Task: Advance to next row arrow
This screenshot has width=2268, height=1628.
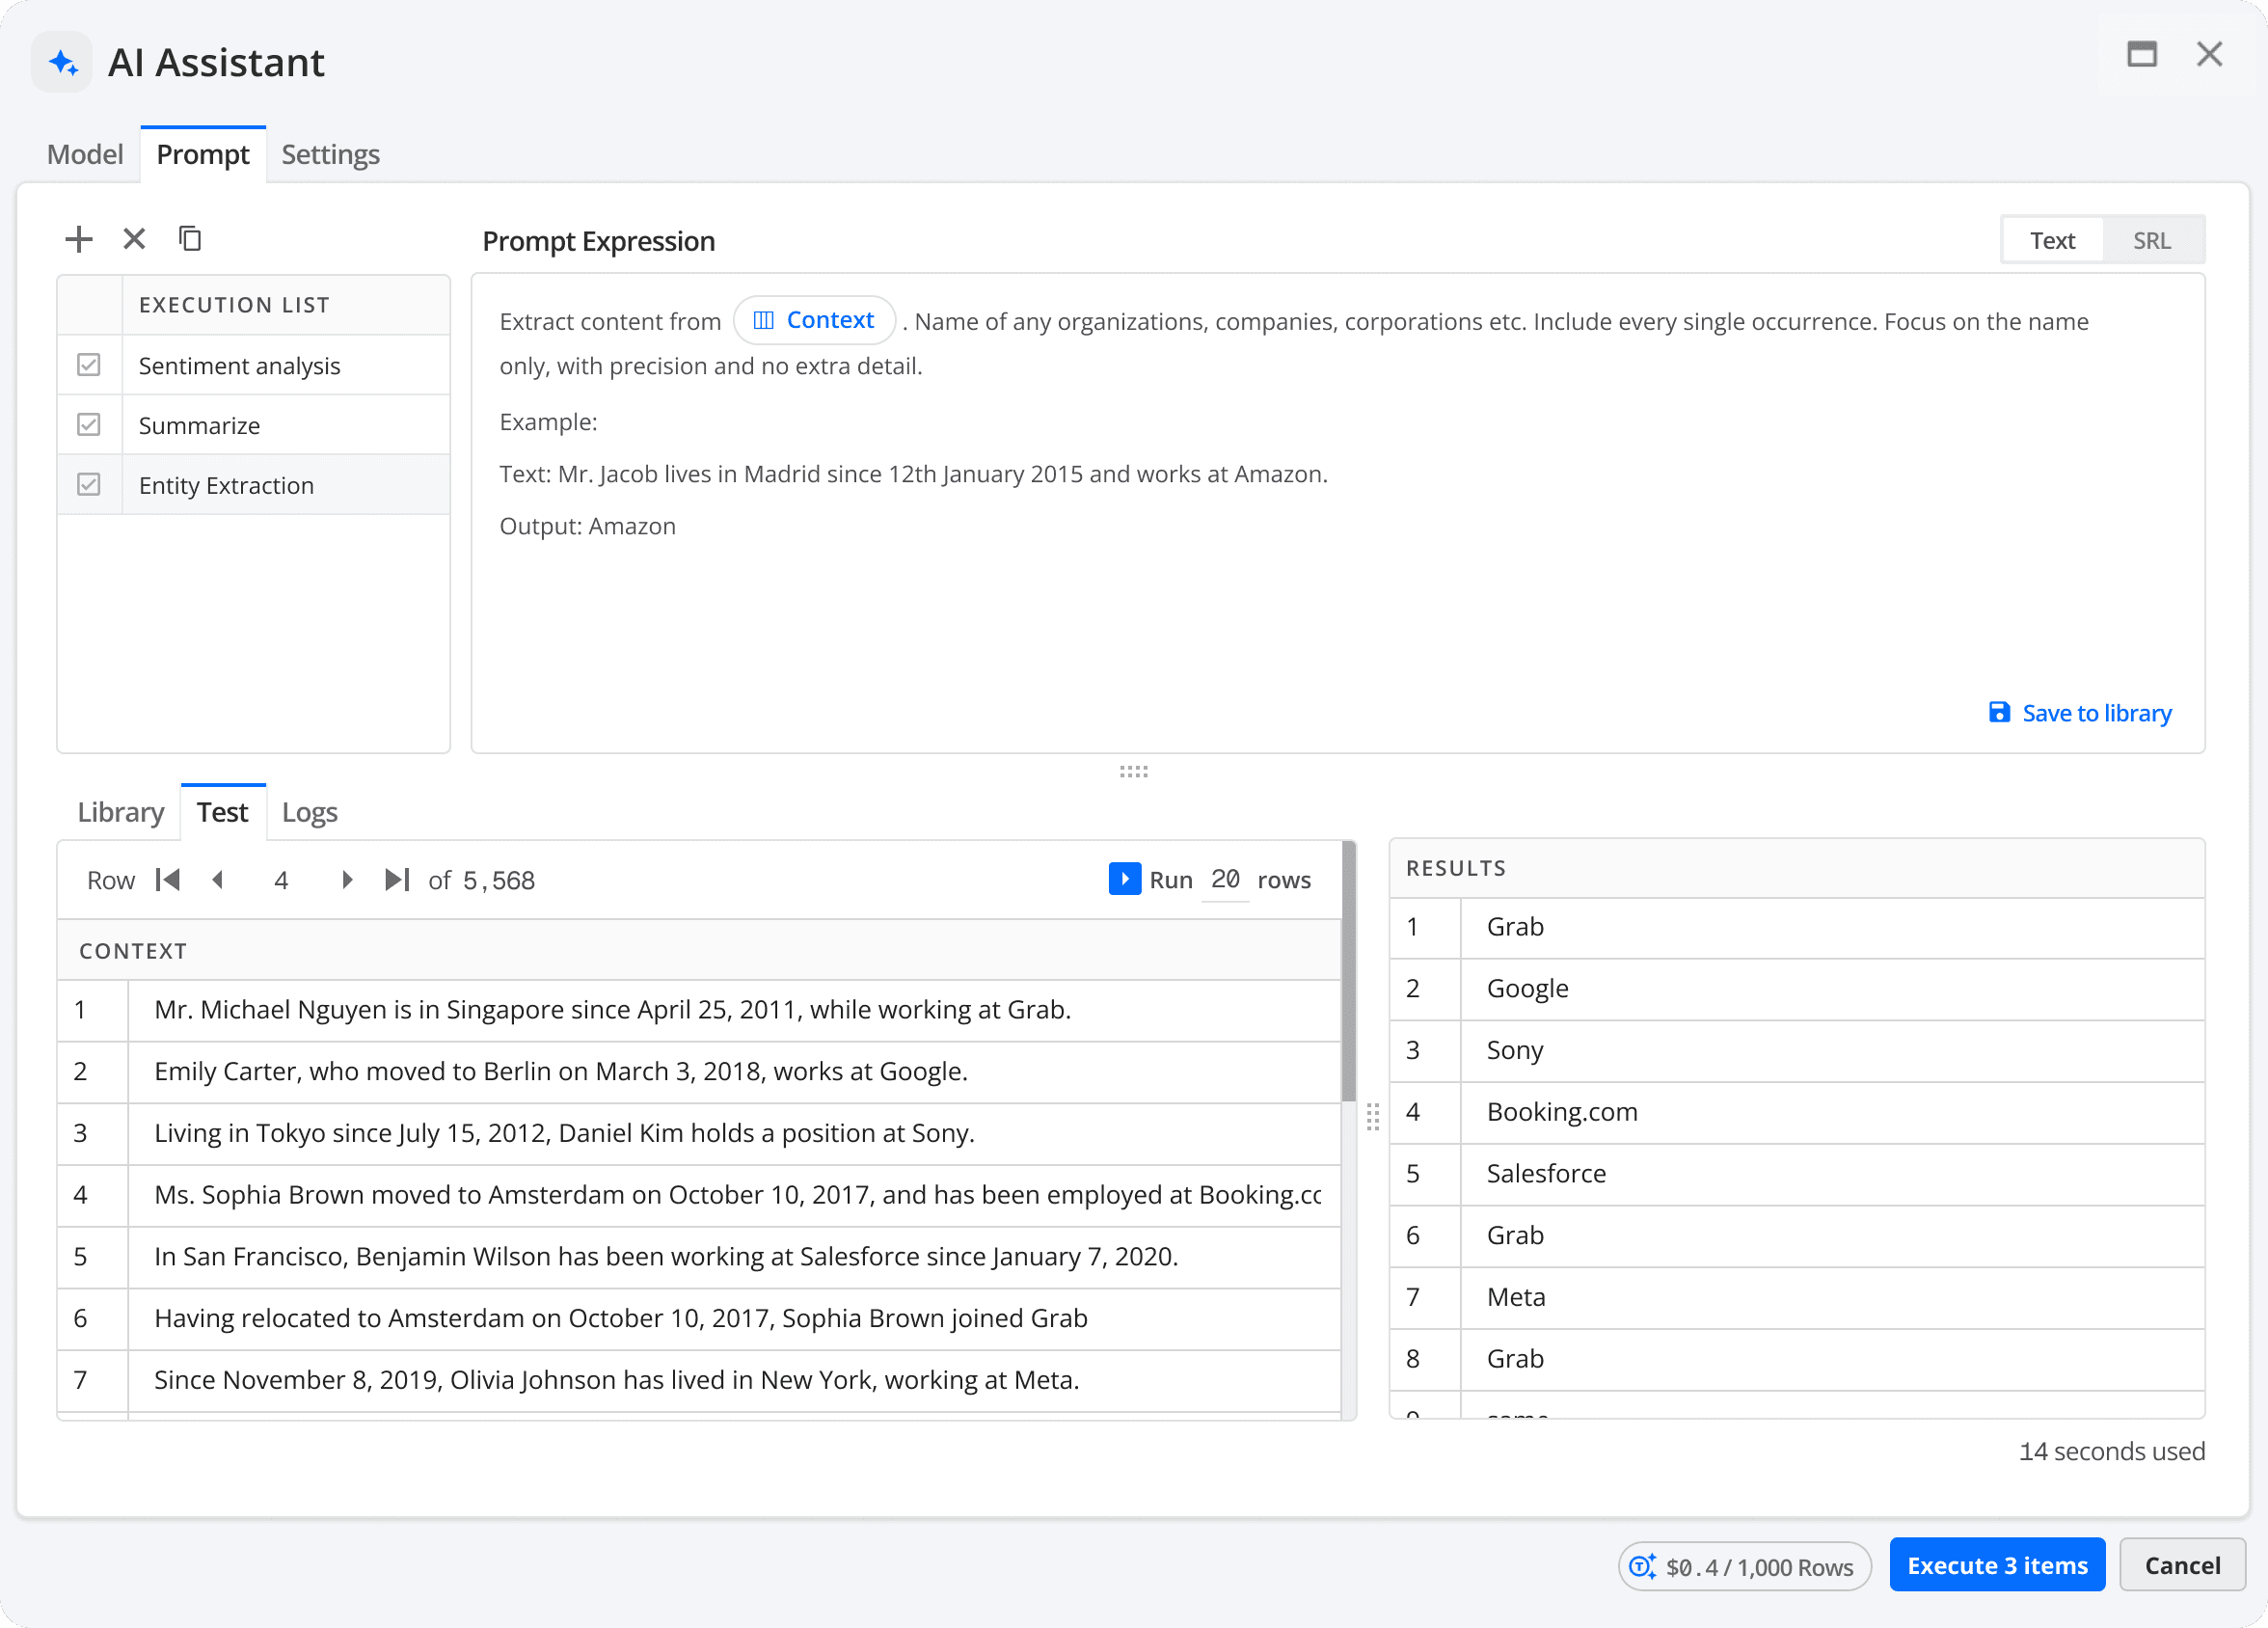Action: click(347, 880)
